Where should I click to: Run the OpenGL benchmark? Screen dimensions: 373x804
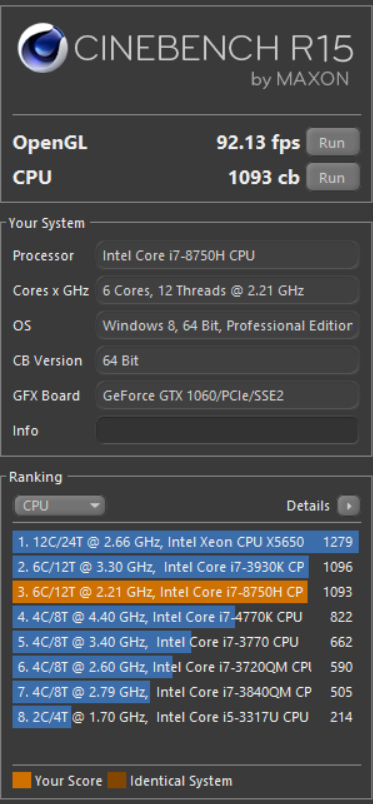pos(332,142)
